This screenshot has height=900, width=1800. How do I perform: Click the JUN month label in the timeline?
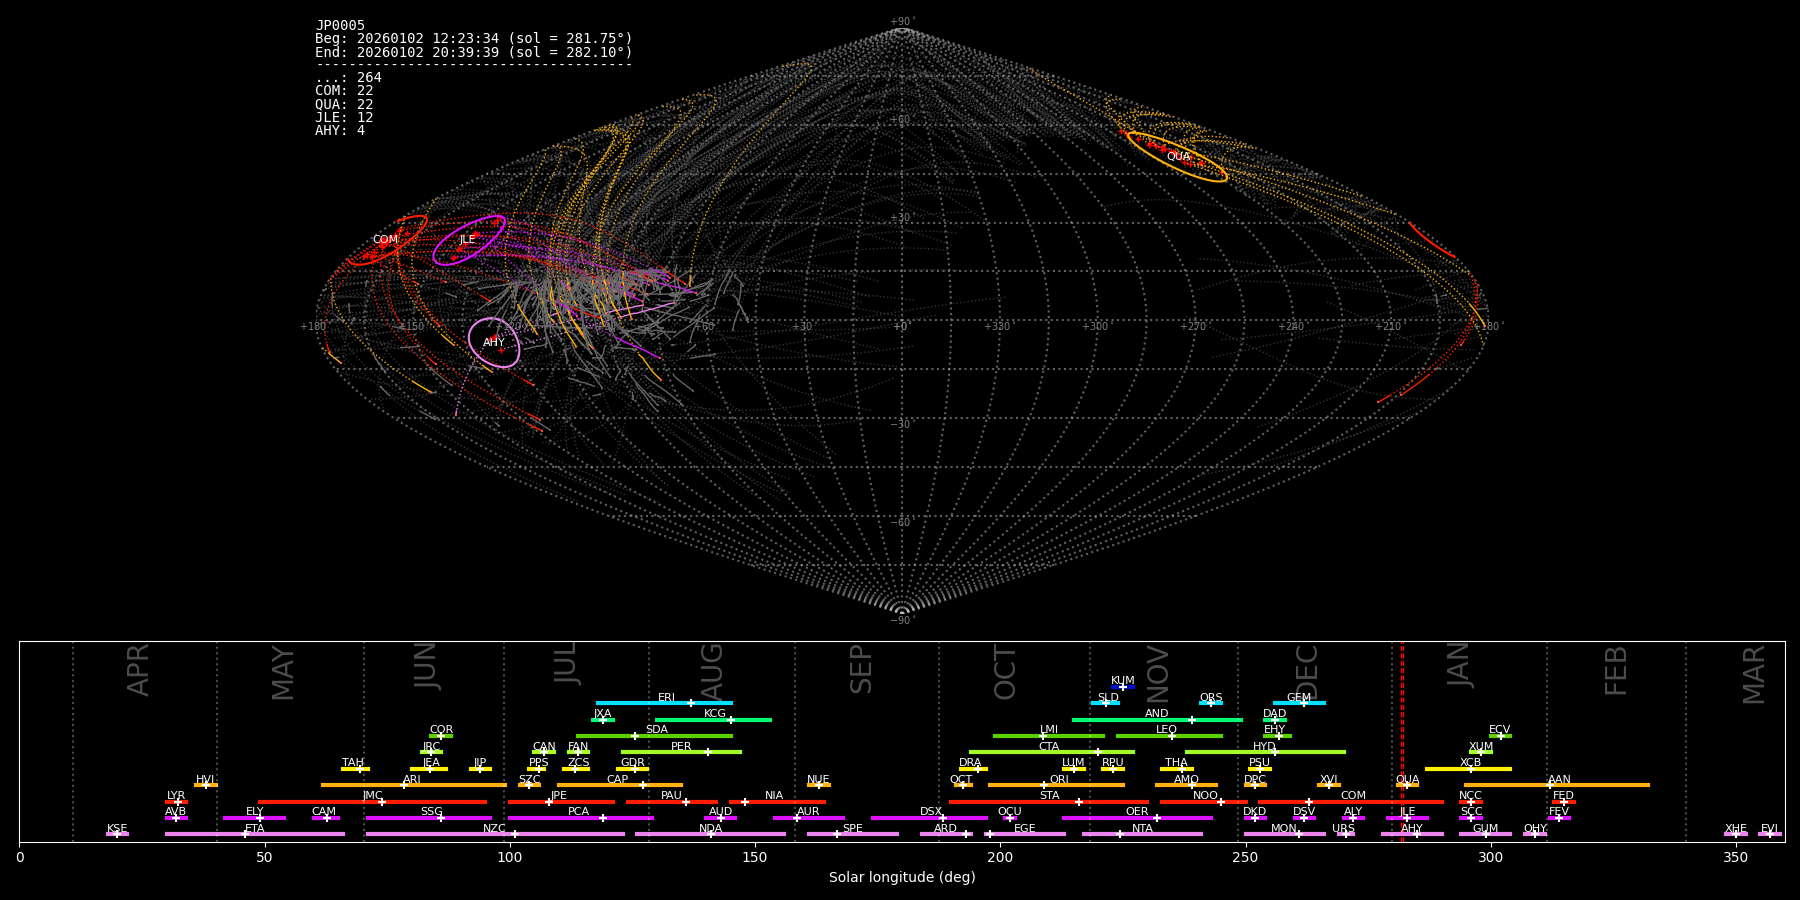[426, 666]
